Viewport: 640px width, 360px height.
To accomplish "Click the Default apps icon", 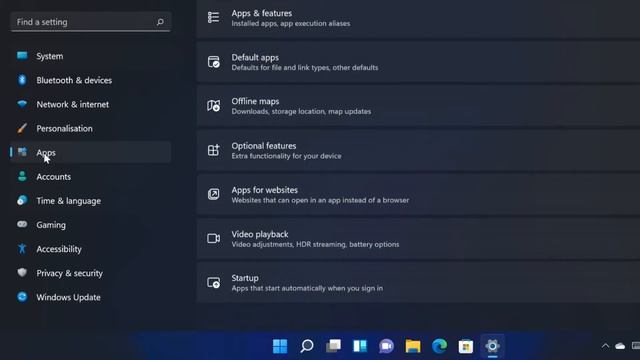I will click(x=213, y=62).
